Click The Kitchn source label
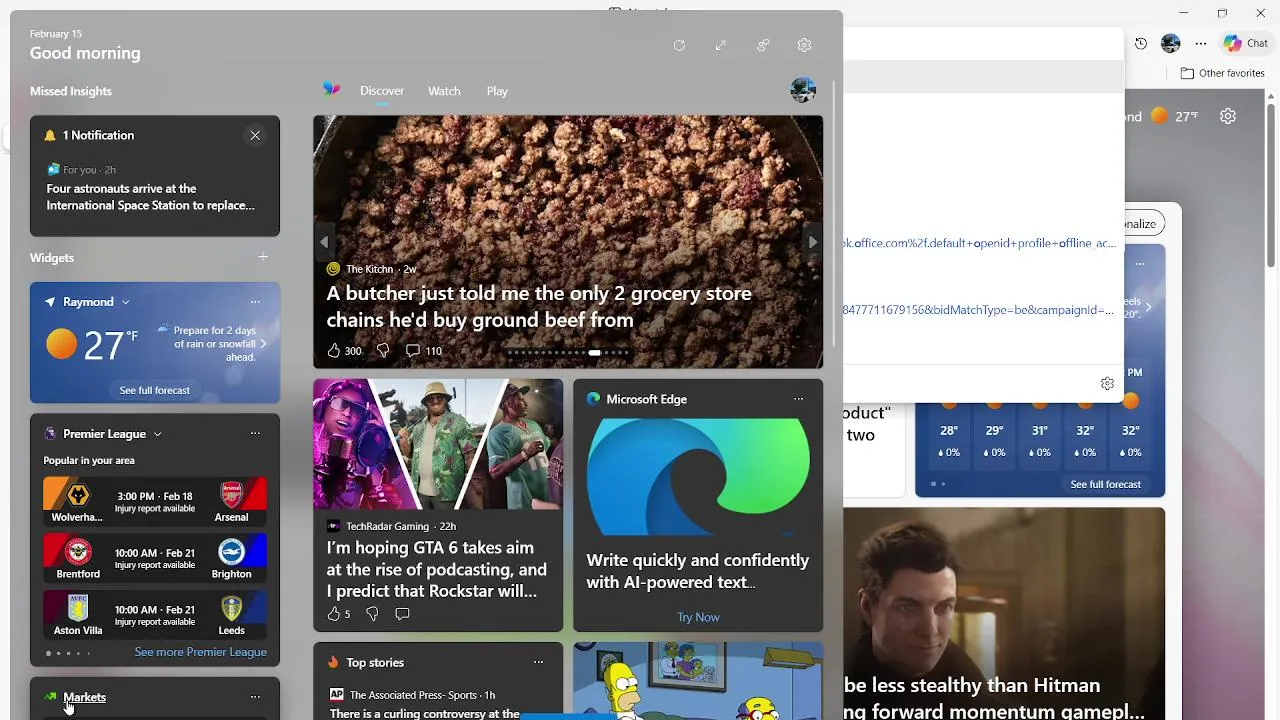The height and width of the screenshot is (720, 1280). (x=369, y=269)
